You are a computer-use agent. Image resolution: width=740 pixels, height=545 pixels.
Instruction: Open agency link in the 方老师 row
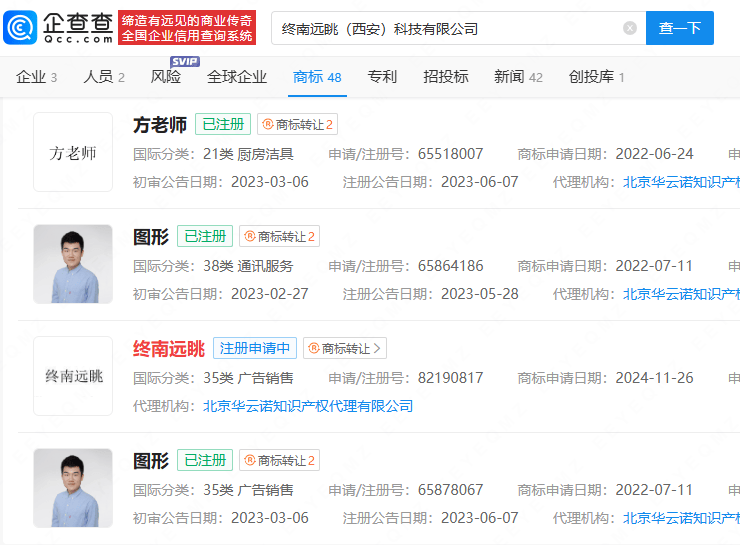[x=681, y=182]
